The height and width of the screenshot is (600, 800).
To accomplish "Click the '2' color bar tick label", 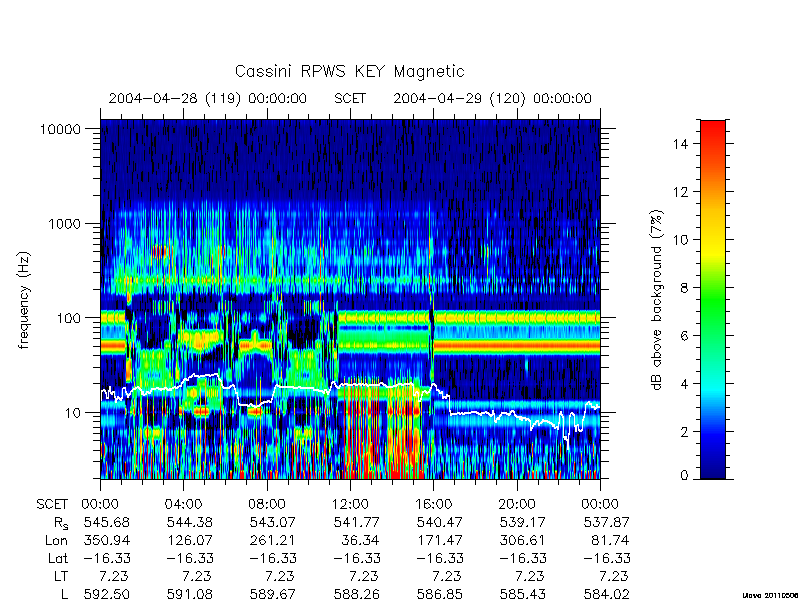I will click(x=684, y=432).
